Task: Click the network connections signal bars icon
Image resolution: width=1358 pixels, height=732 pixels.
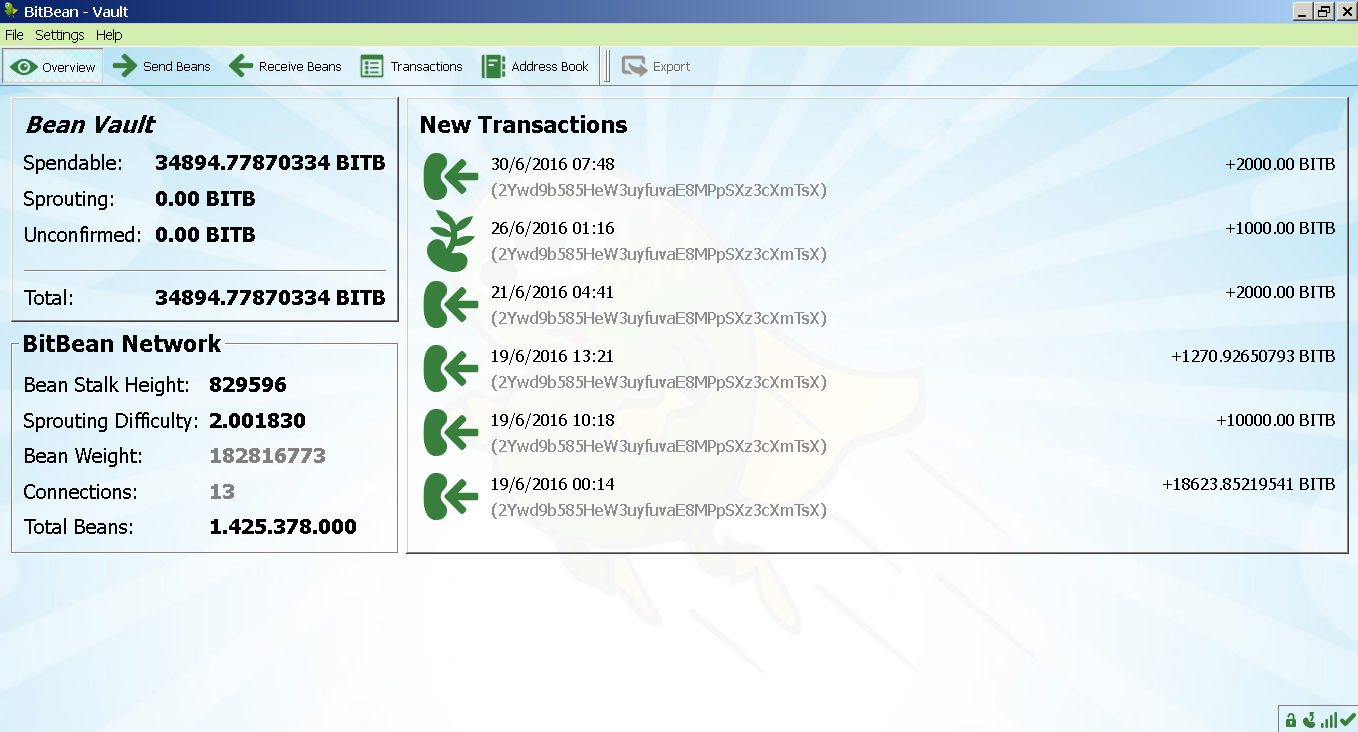Action: [1328, 720]
